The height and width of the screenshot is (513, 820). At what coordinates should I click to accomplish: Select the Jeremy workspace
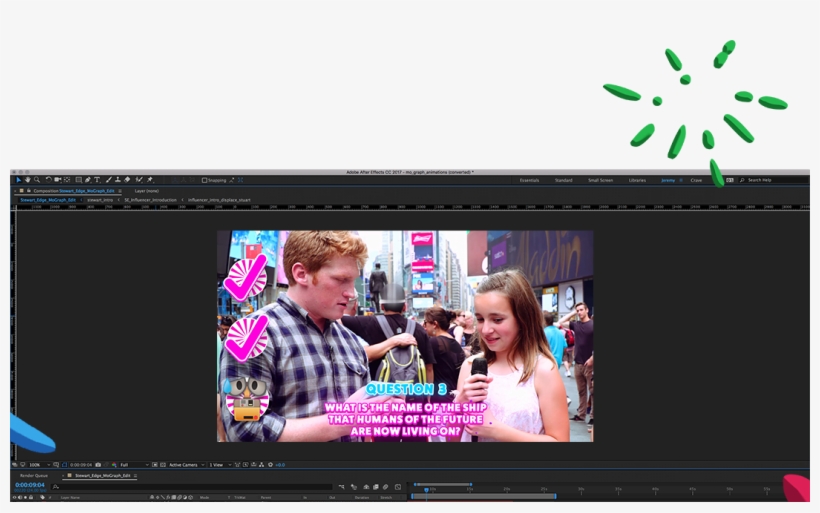tap(668, 180)
